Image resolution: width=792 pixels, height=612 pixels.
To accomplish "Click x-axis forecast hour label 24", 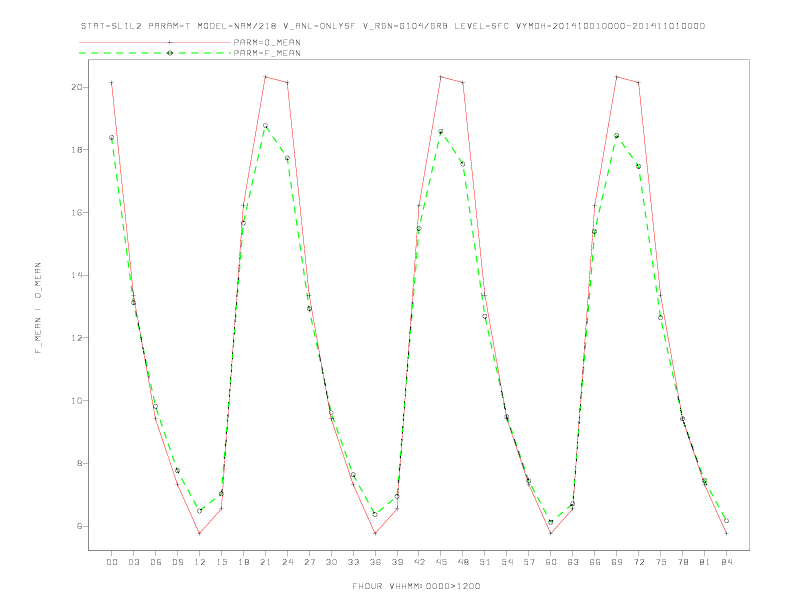I will pos(287,562).
